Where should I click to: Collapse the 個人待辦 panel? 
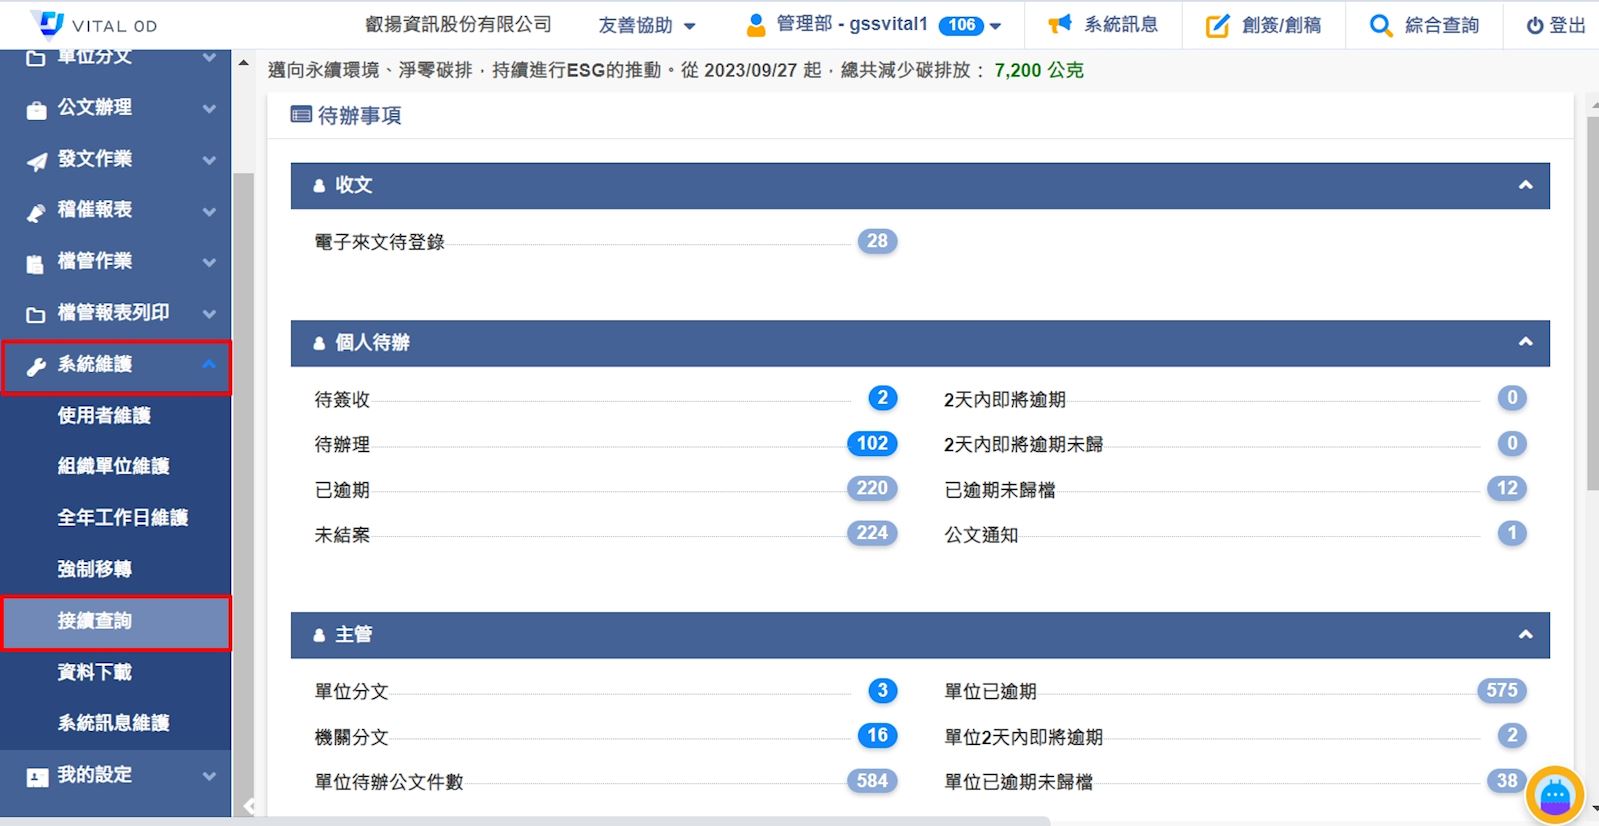pos(1525,342)
